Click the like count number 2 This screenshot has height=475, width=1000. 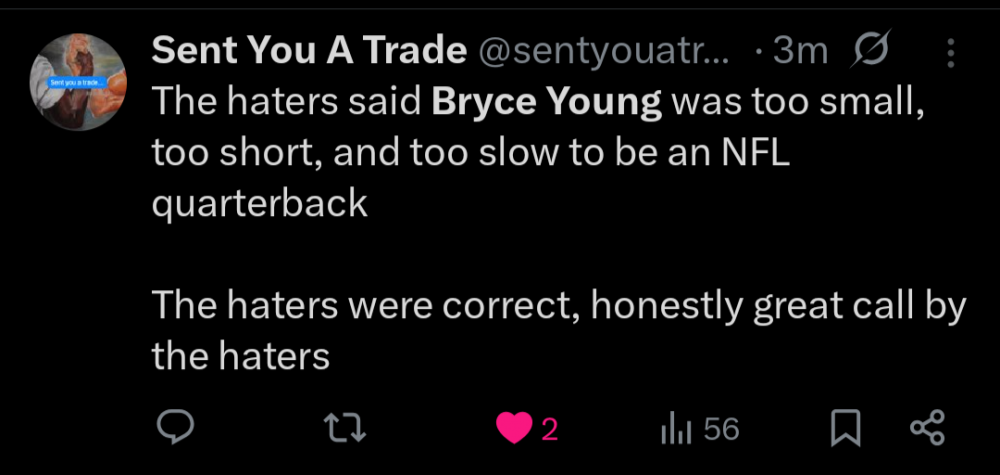(x=548, y=430)
